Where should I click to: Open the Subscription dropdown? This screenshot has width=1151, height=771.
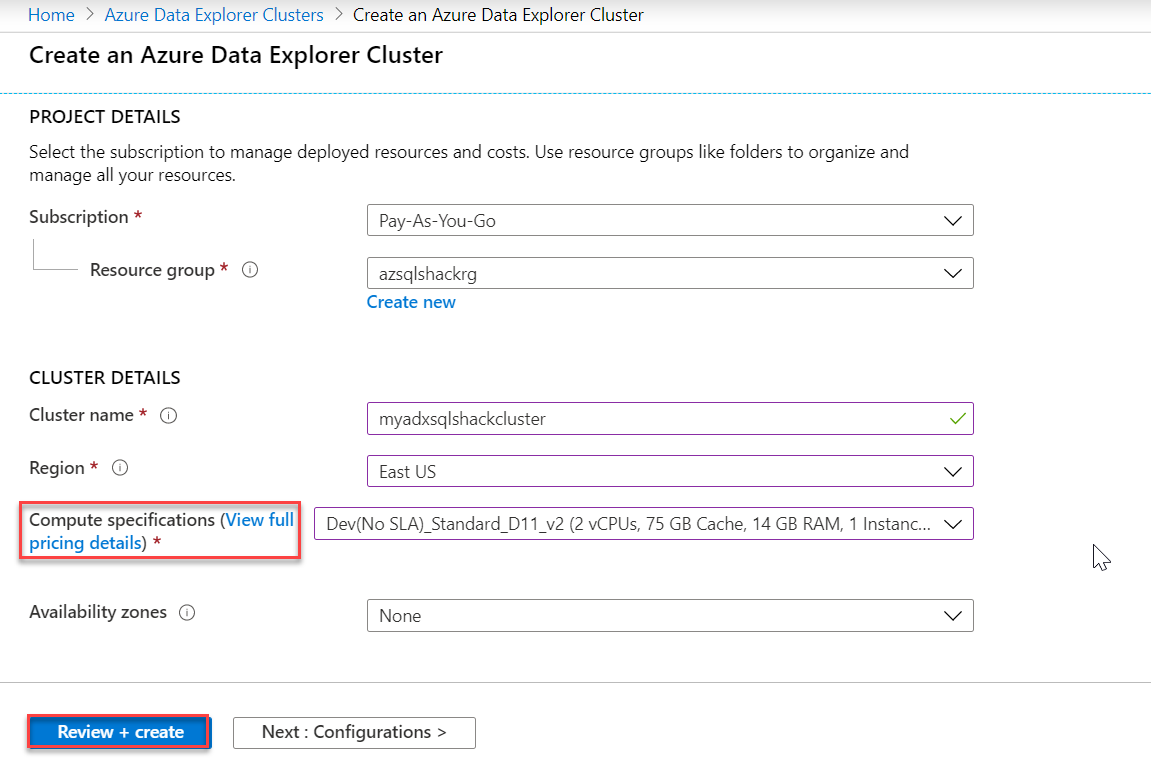click(x=669, y=221)
